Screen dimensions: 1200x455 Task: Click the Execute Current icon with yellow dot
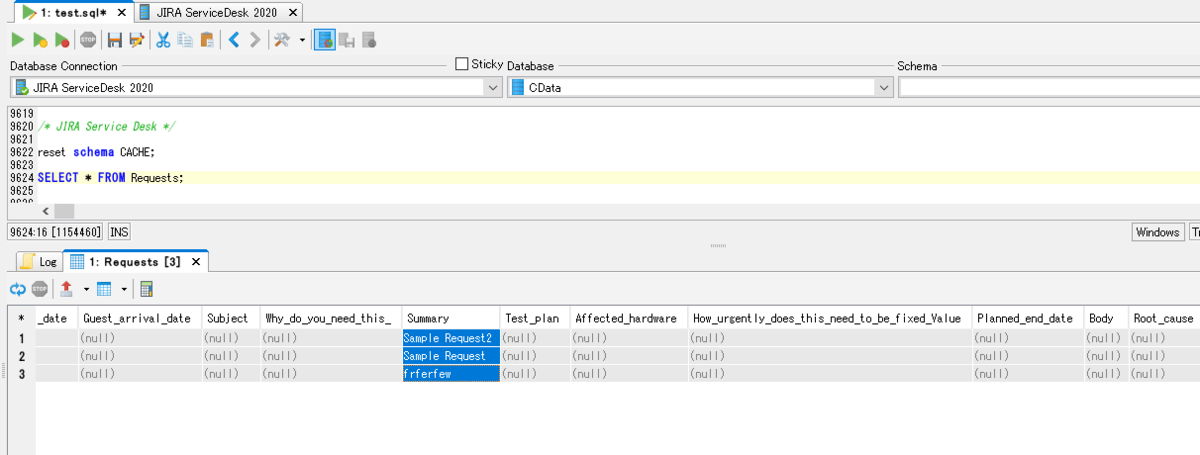click(x=40, y=40)
